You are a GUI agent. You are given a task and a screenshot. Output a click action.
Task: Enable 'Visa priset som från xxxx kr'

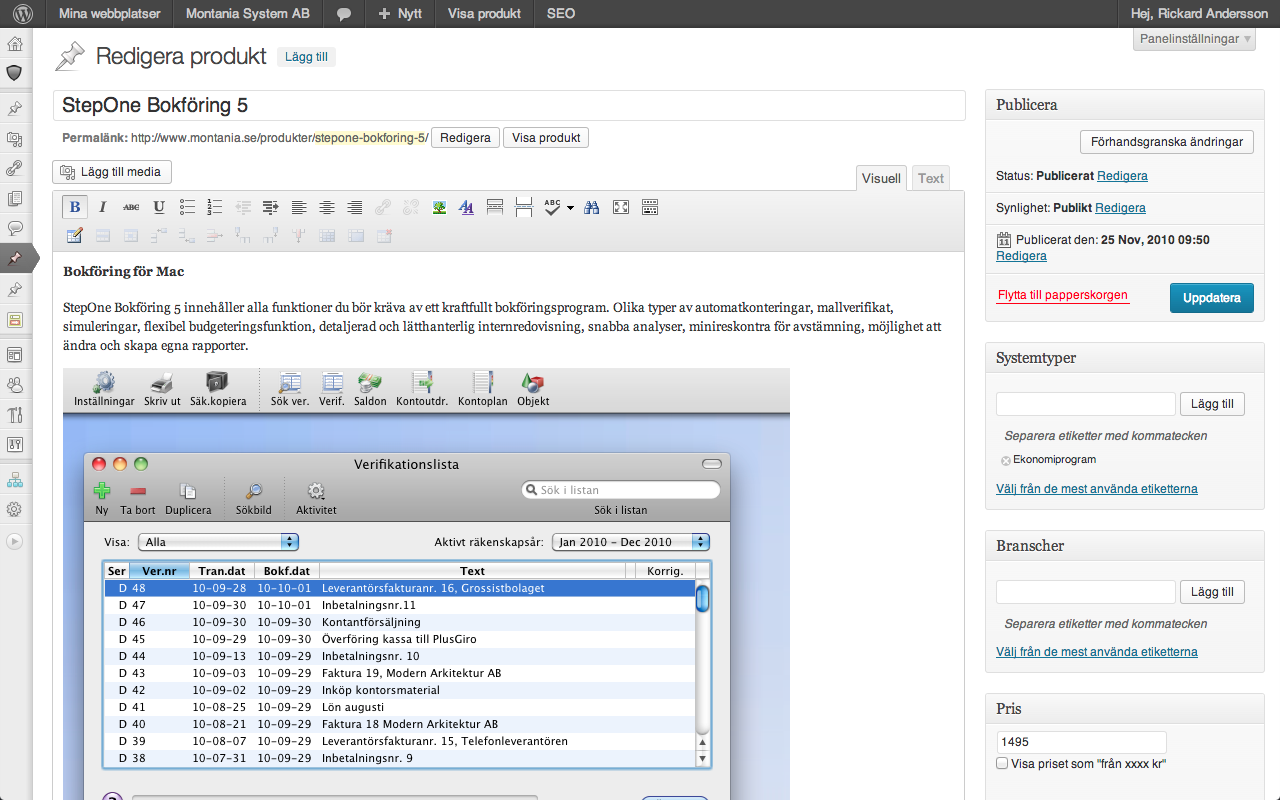tap(1002, 763)
